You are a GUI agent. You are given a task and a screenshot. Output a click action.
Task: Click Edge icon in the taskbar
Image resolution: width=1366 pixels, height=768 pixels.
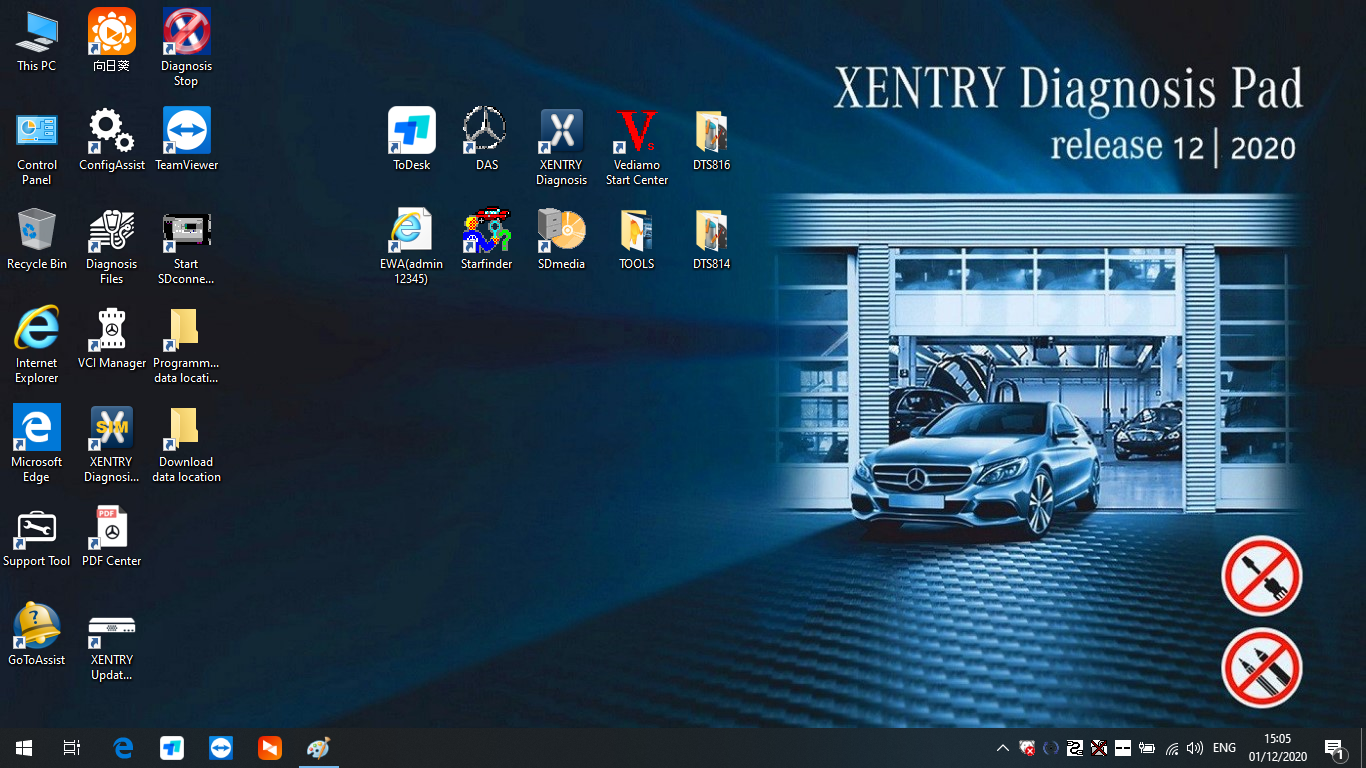[123, 748]
